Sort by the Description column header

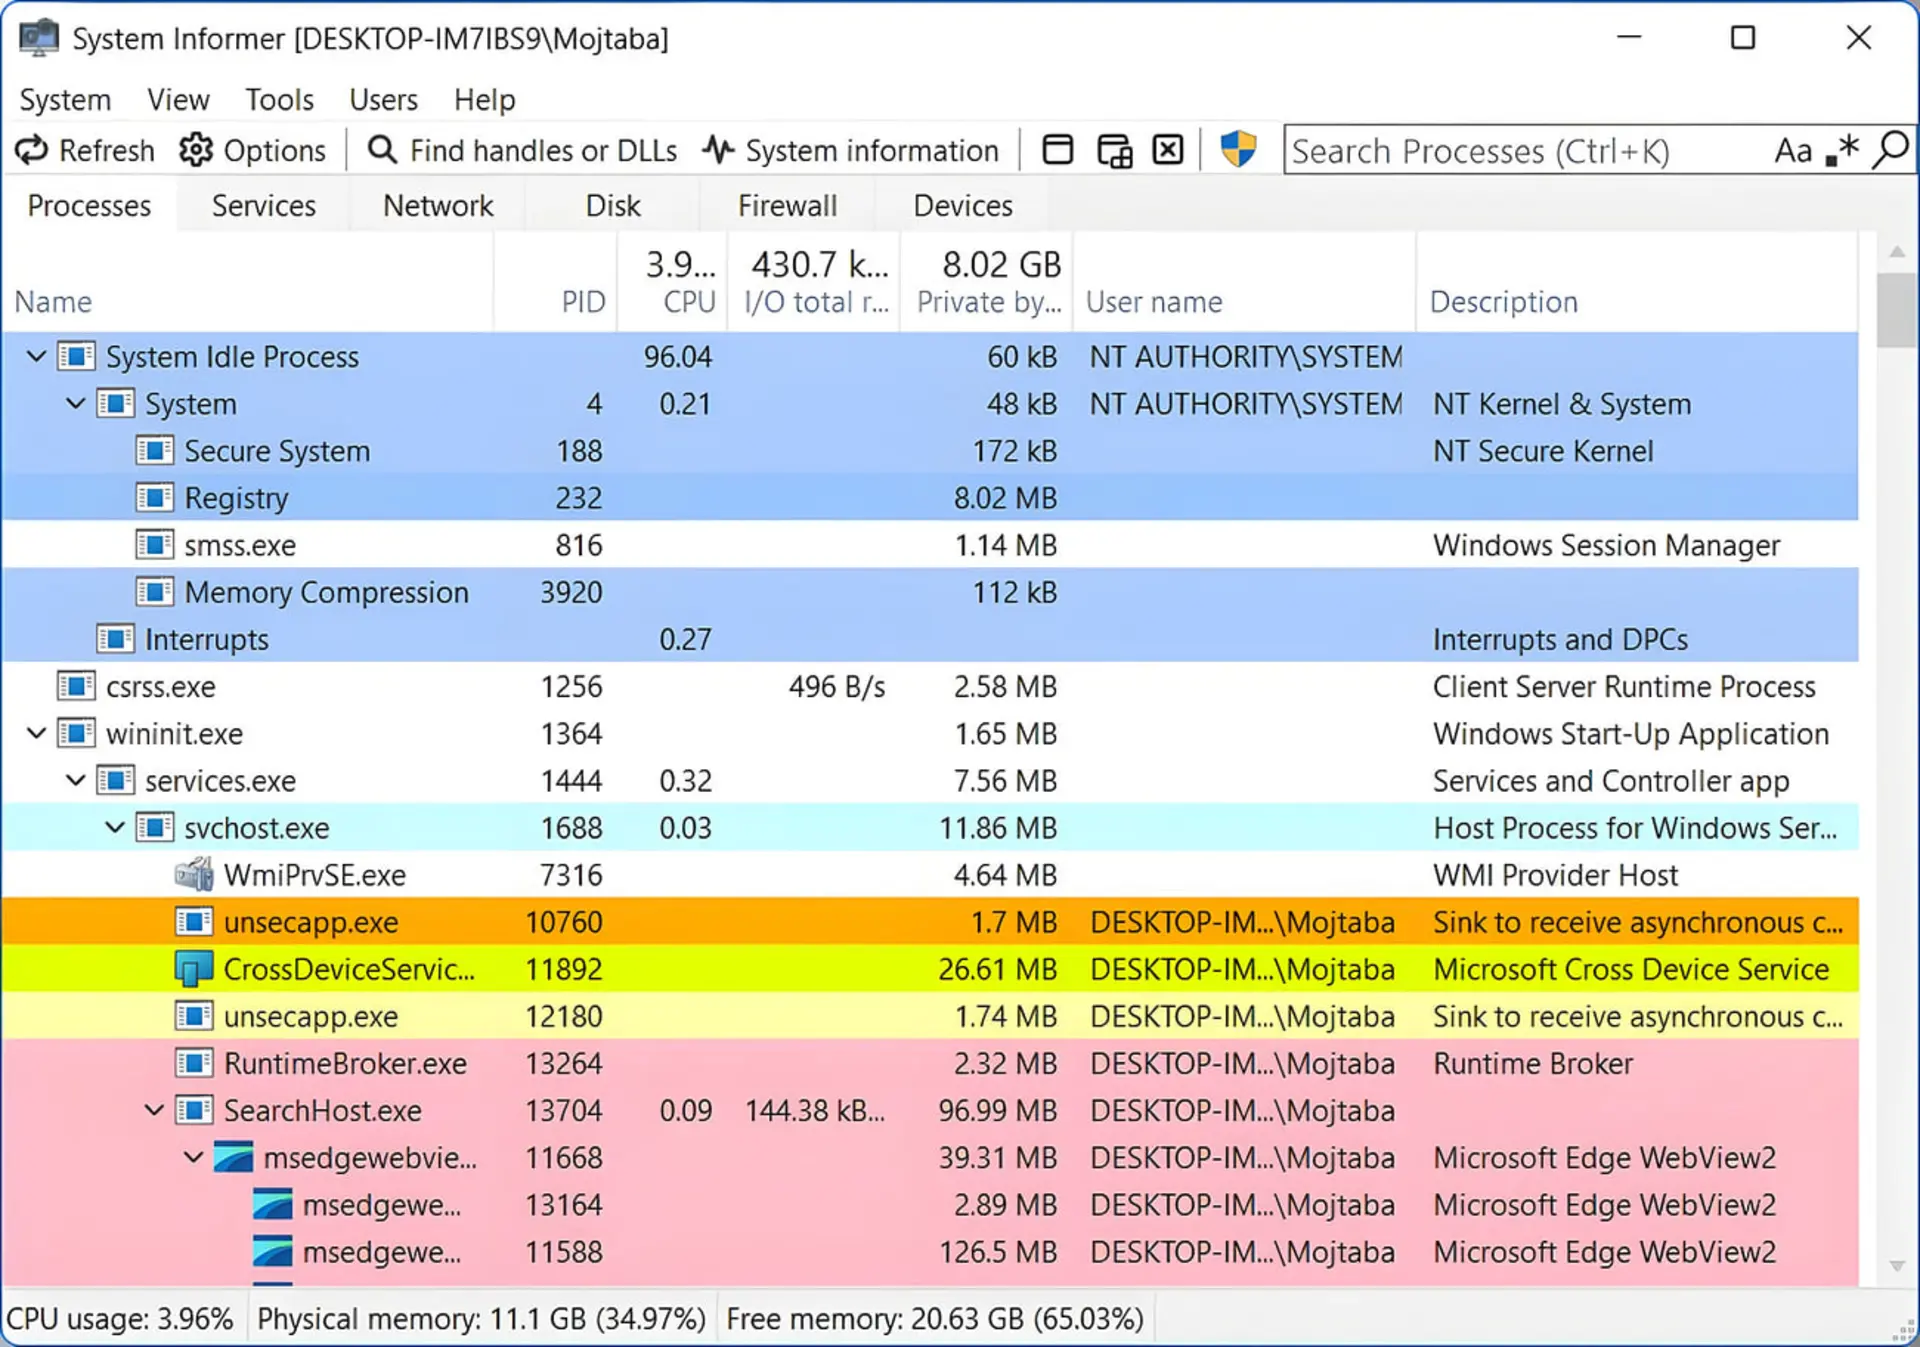tap(1637, 282)
